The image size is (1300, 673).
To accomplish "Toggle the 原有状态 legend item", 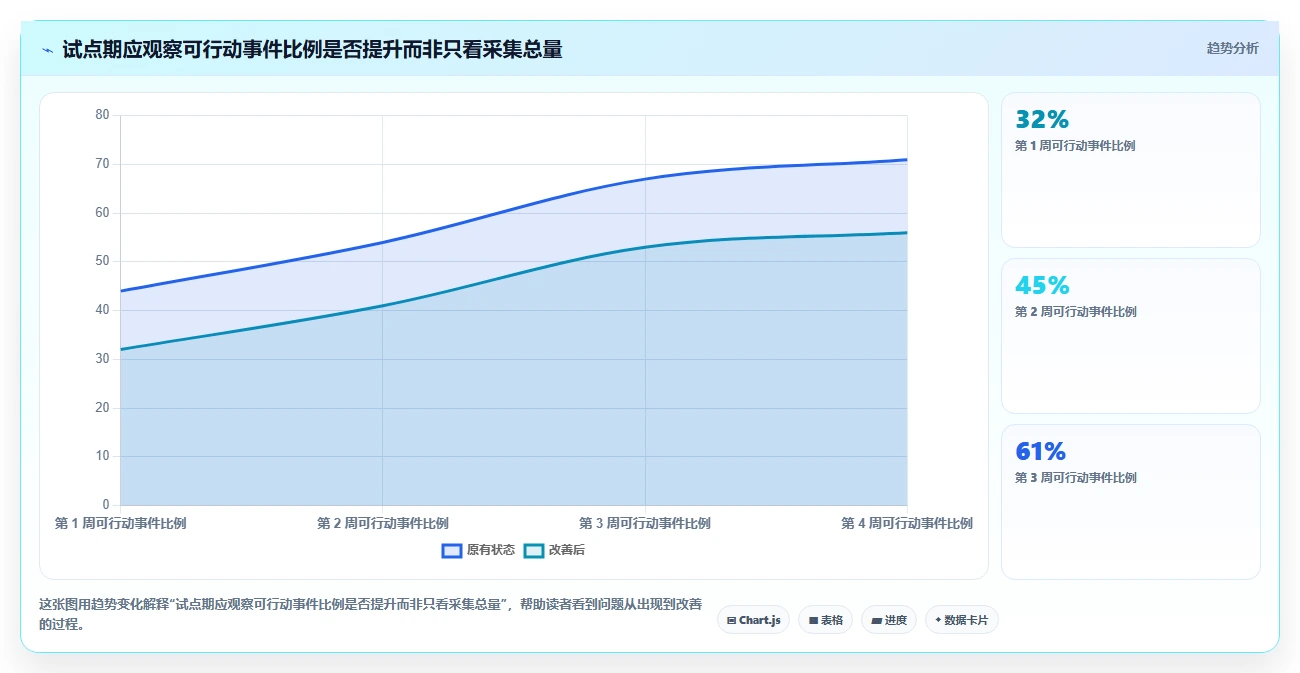I will (478, 550).
